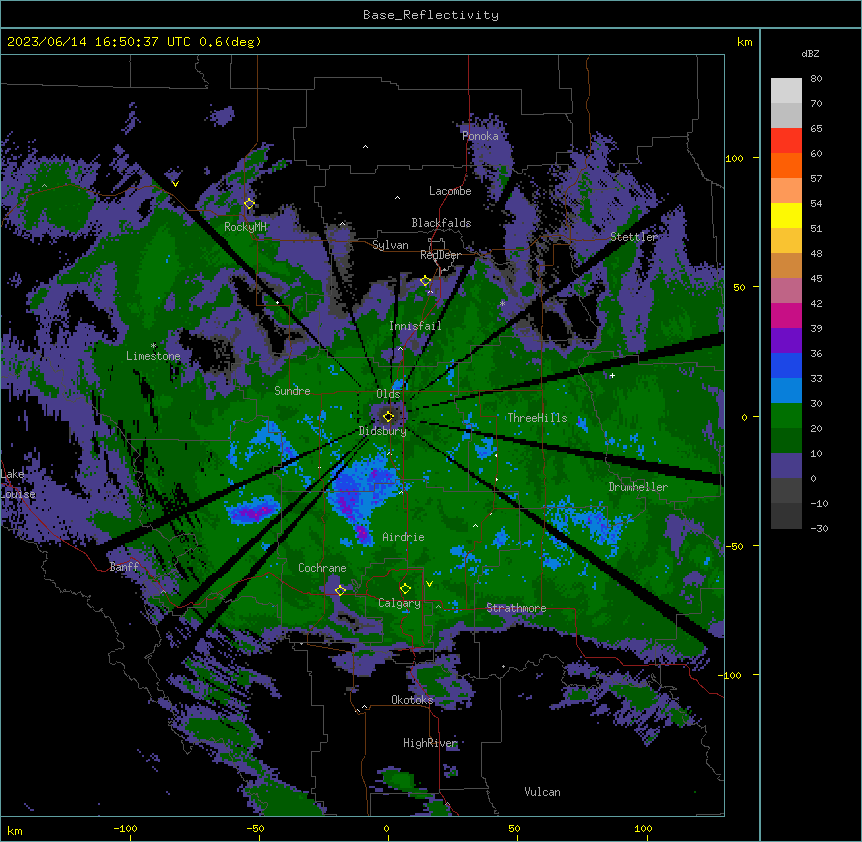Click the Okotoks label
Viewport: 862px width, 842px height.
(x=412, y=700)
